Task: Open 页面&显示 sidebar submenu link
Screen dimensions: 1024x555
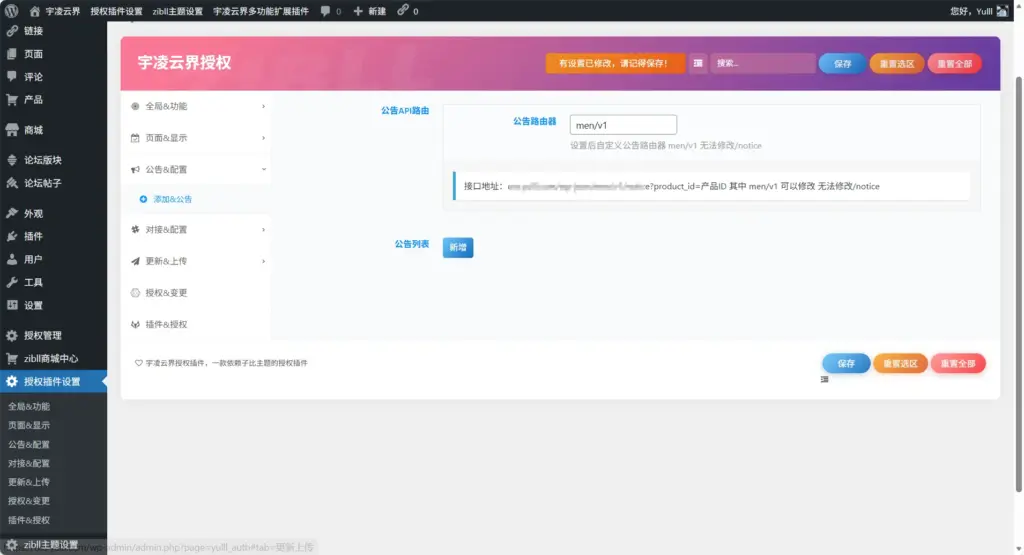Action: (x=29, y=425)
